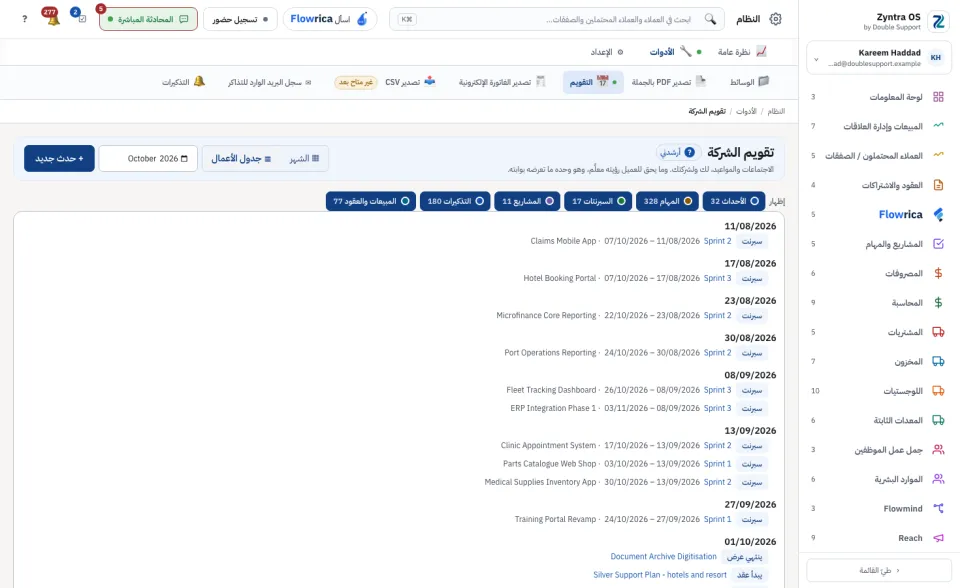Open Reach megaphone sidebar icon
Screen dimensions: 960x588
[938, 538]
